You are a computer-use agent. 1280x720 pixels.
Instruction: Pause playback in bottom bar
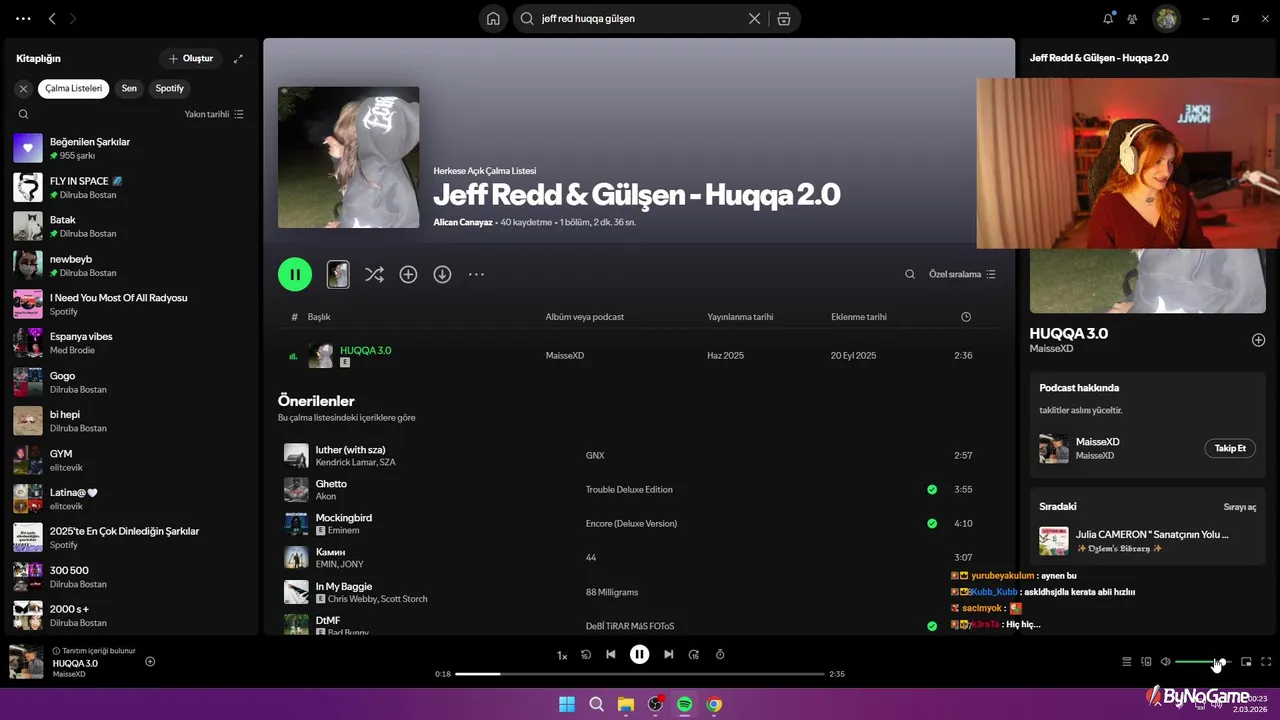[640, 655]
